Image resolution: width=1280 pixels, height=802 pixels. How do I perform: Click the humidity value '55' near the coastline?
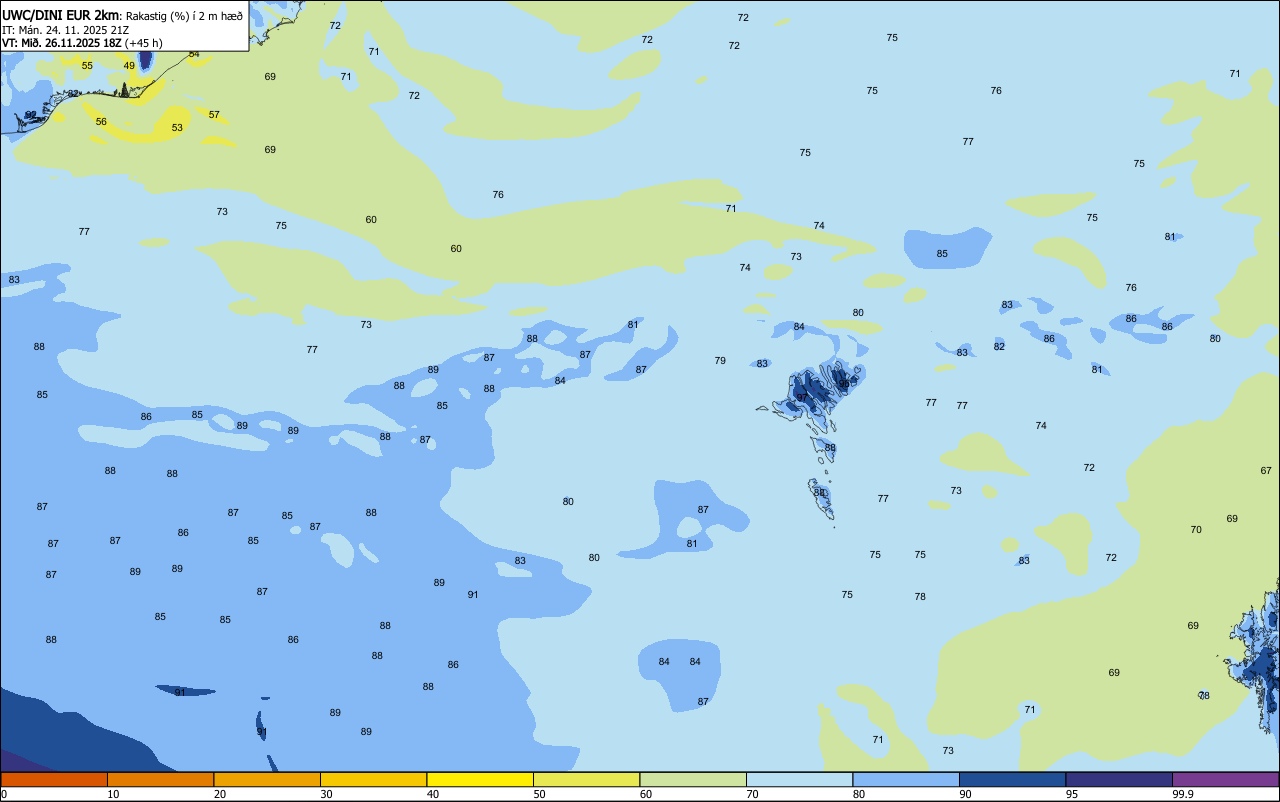tap(87, 66)
